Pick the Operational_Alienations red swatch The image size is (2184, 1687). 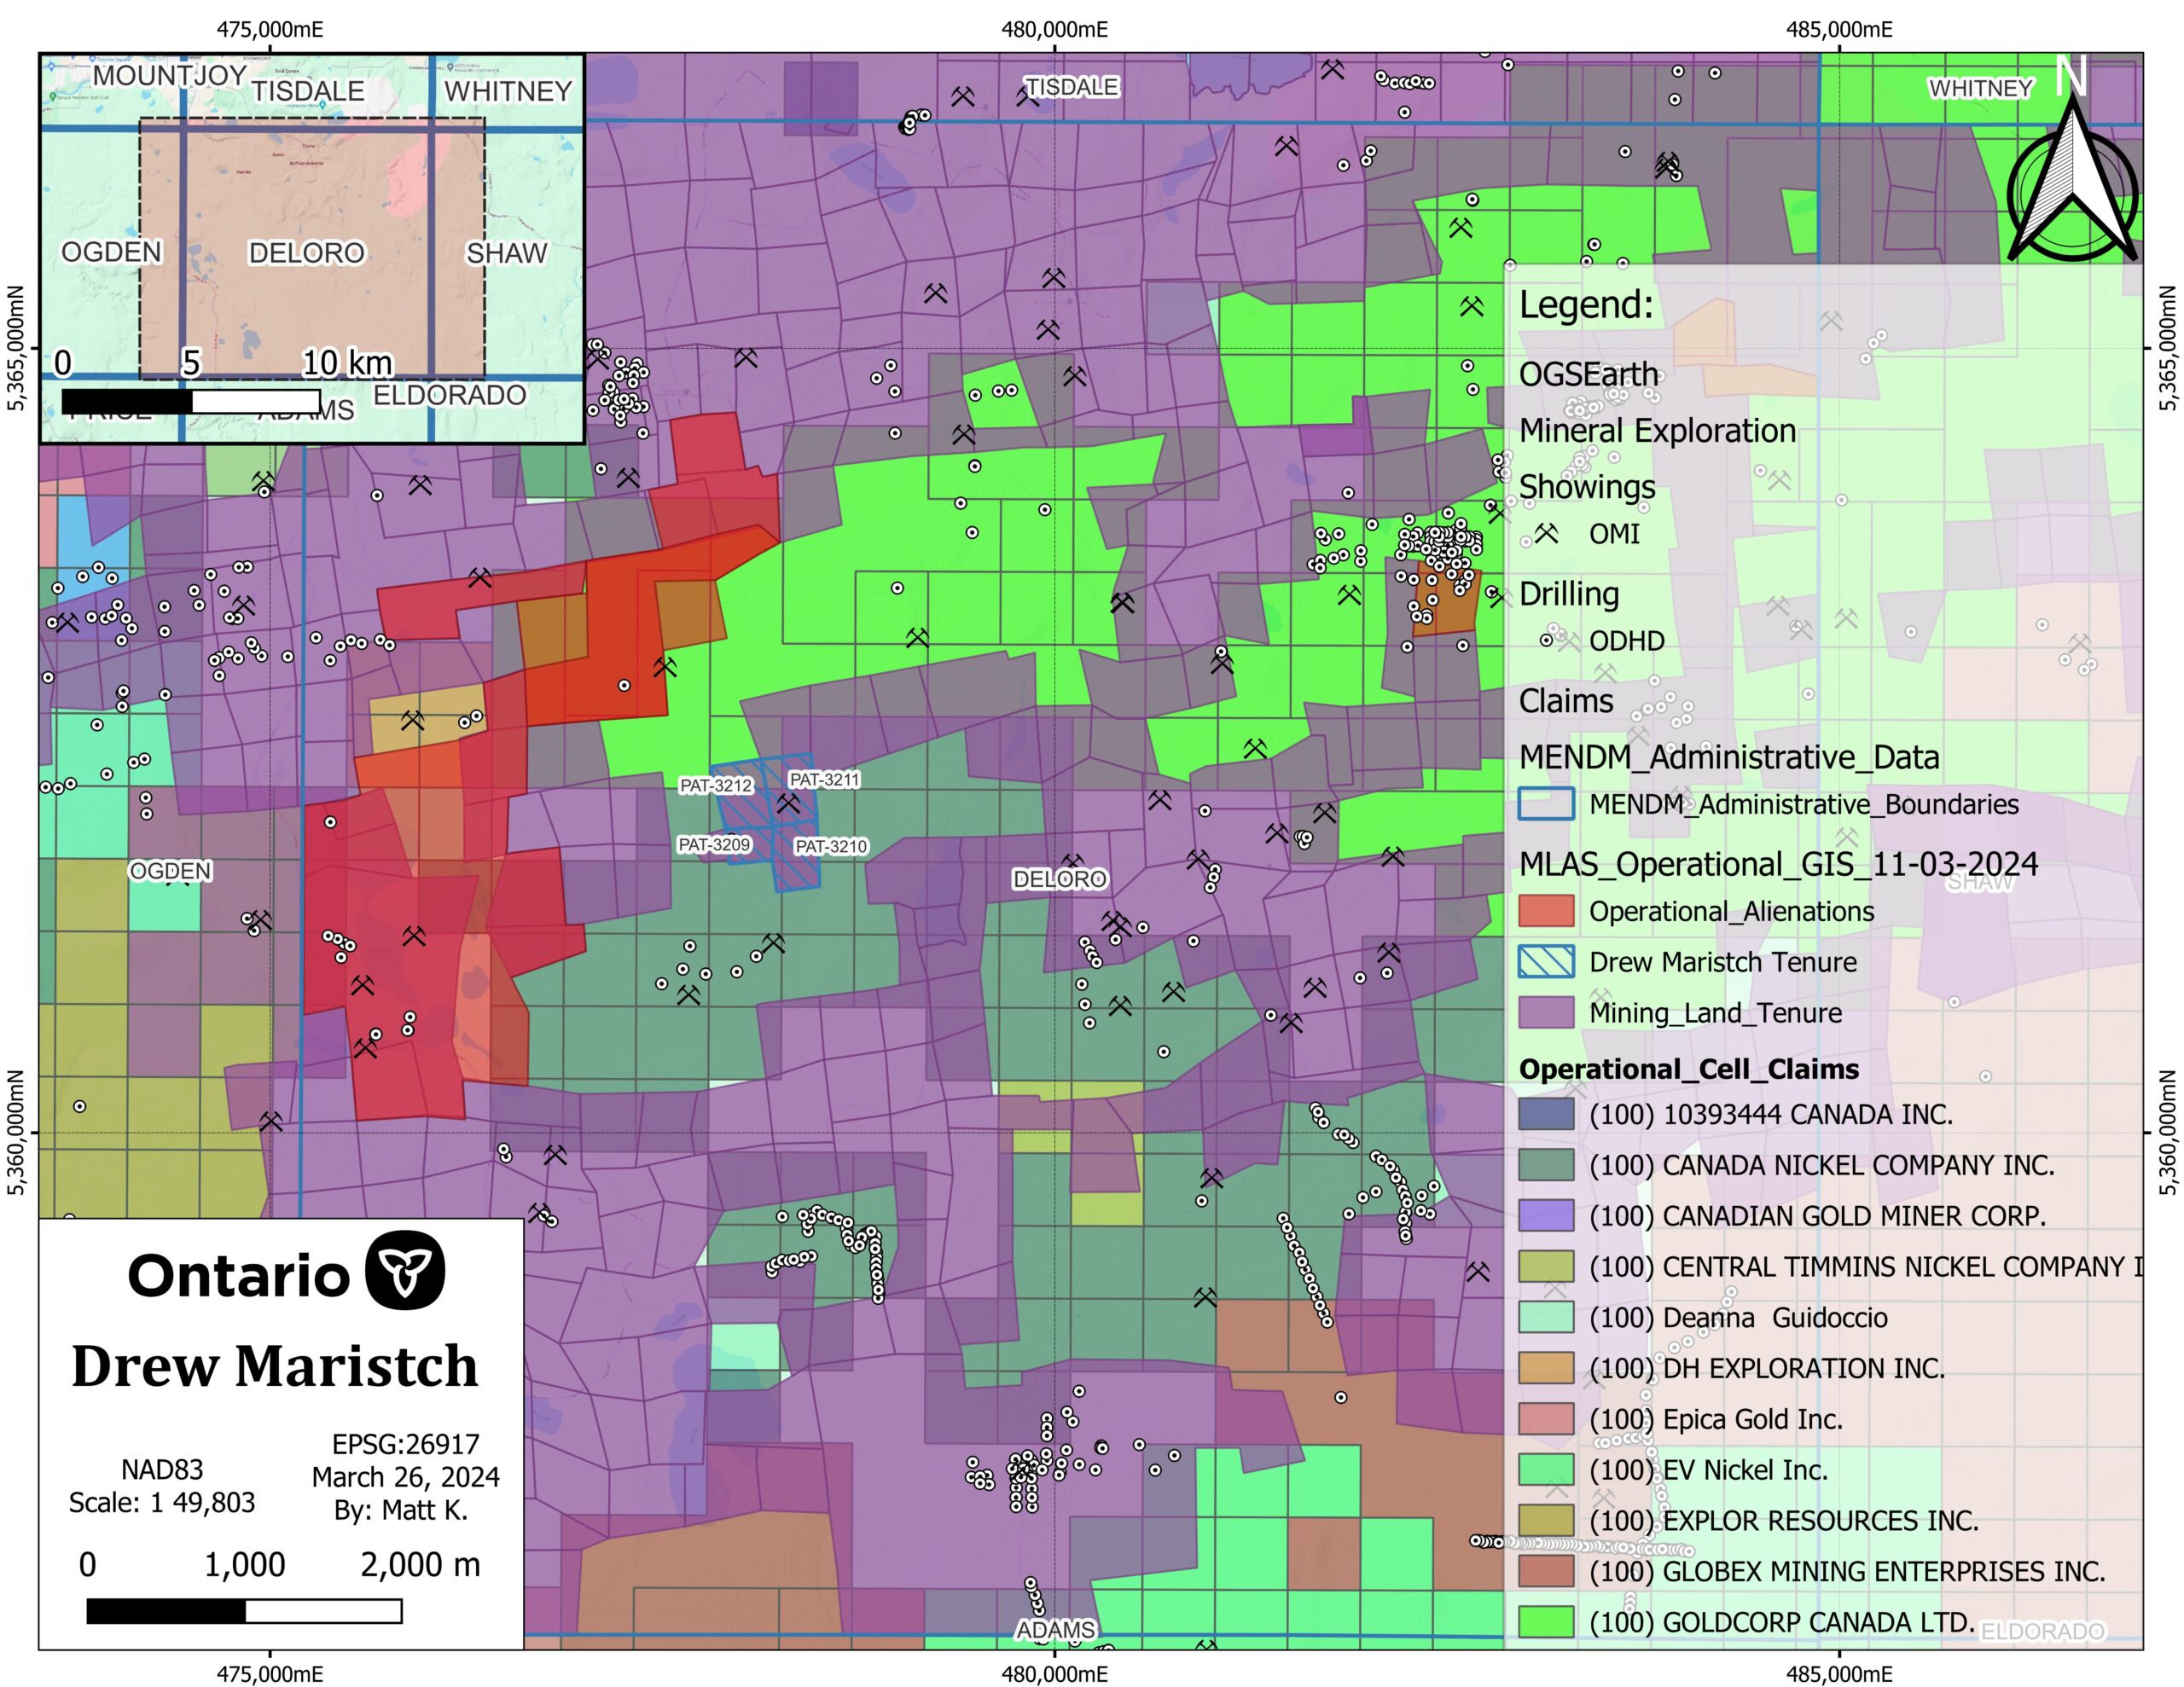click(1546, 911)
